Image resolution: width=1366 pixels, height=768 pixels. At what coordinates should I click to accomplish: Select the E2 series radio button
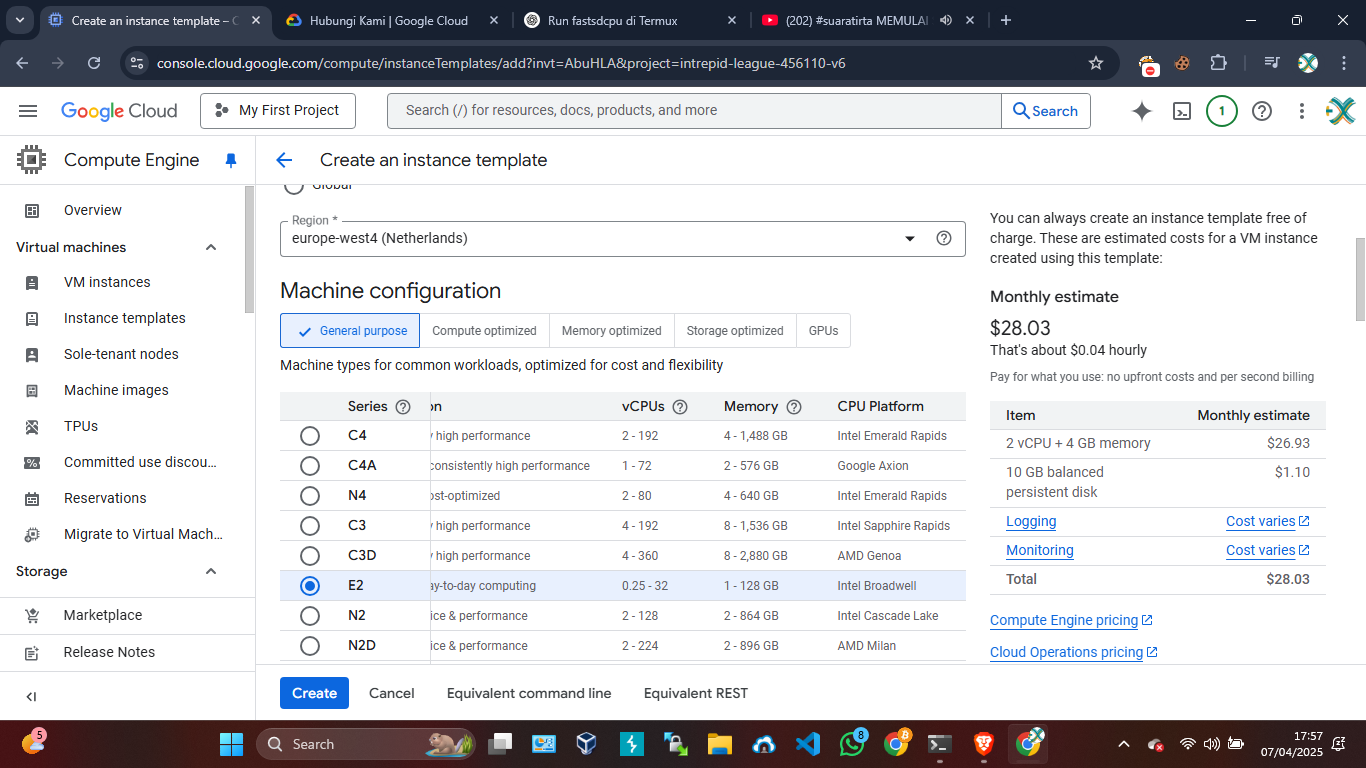click(x=310, y=586)
